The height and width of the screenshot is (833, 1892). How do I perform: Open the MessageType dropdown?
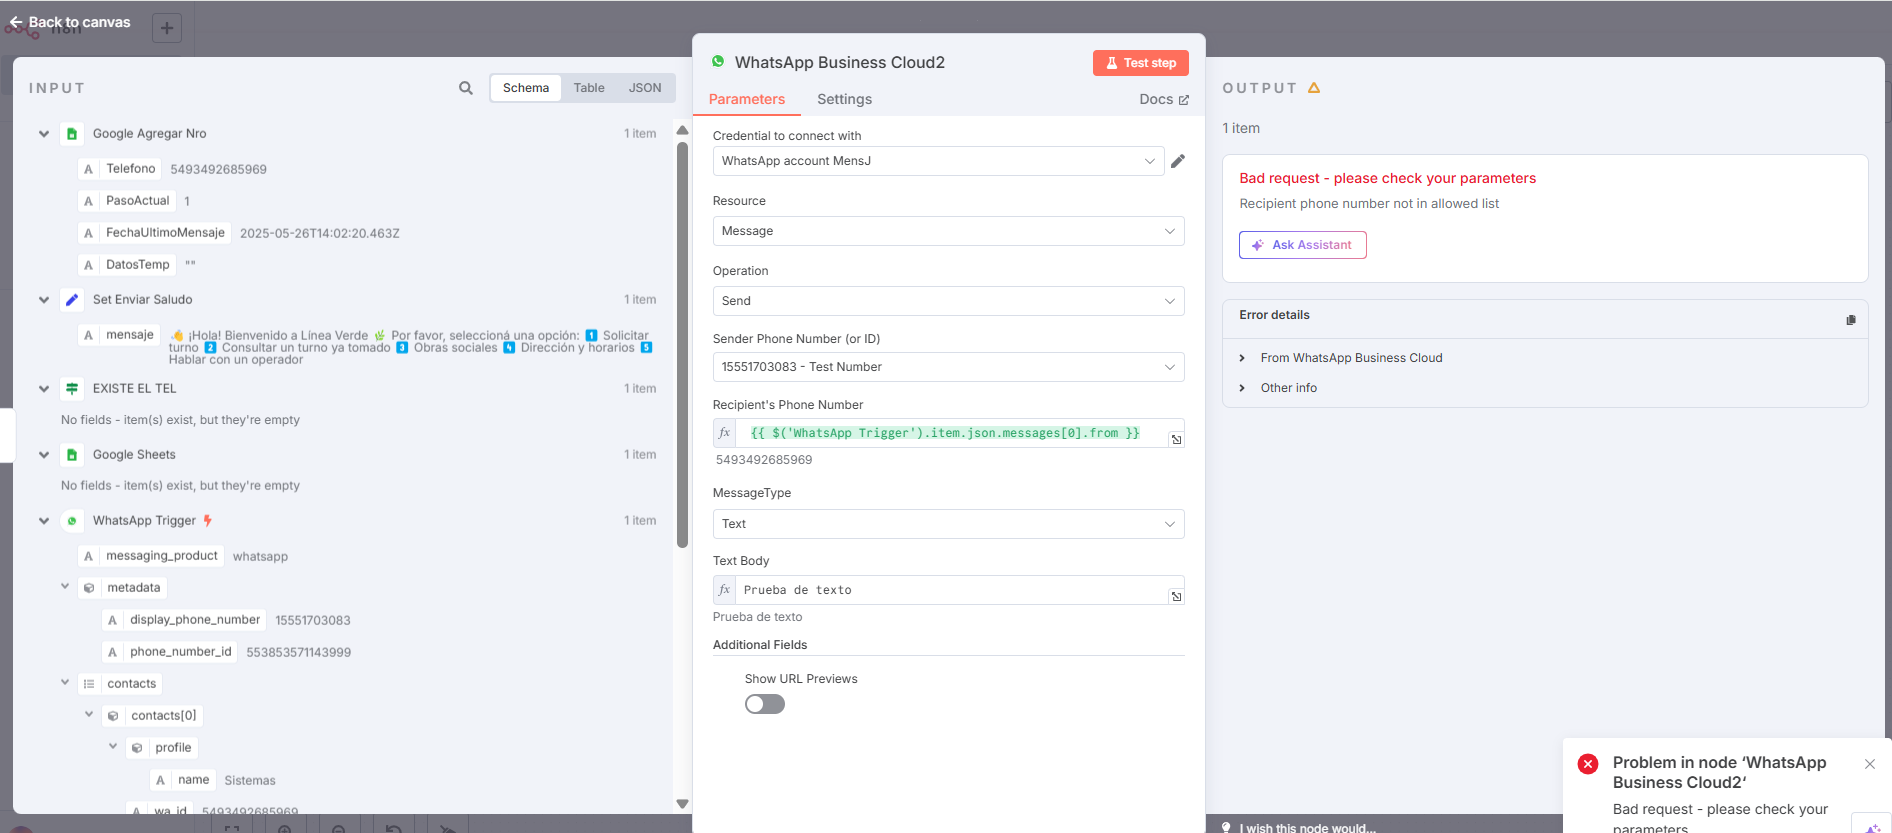tap(948, 524)
